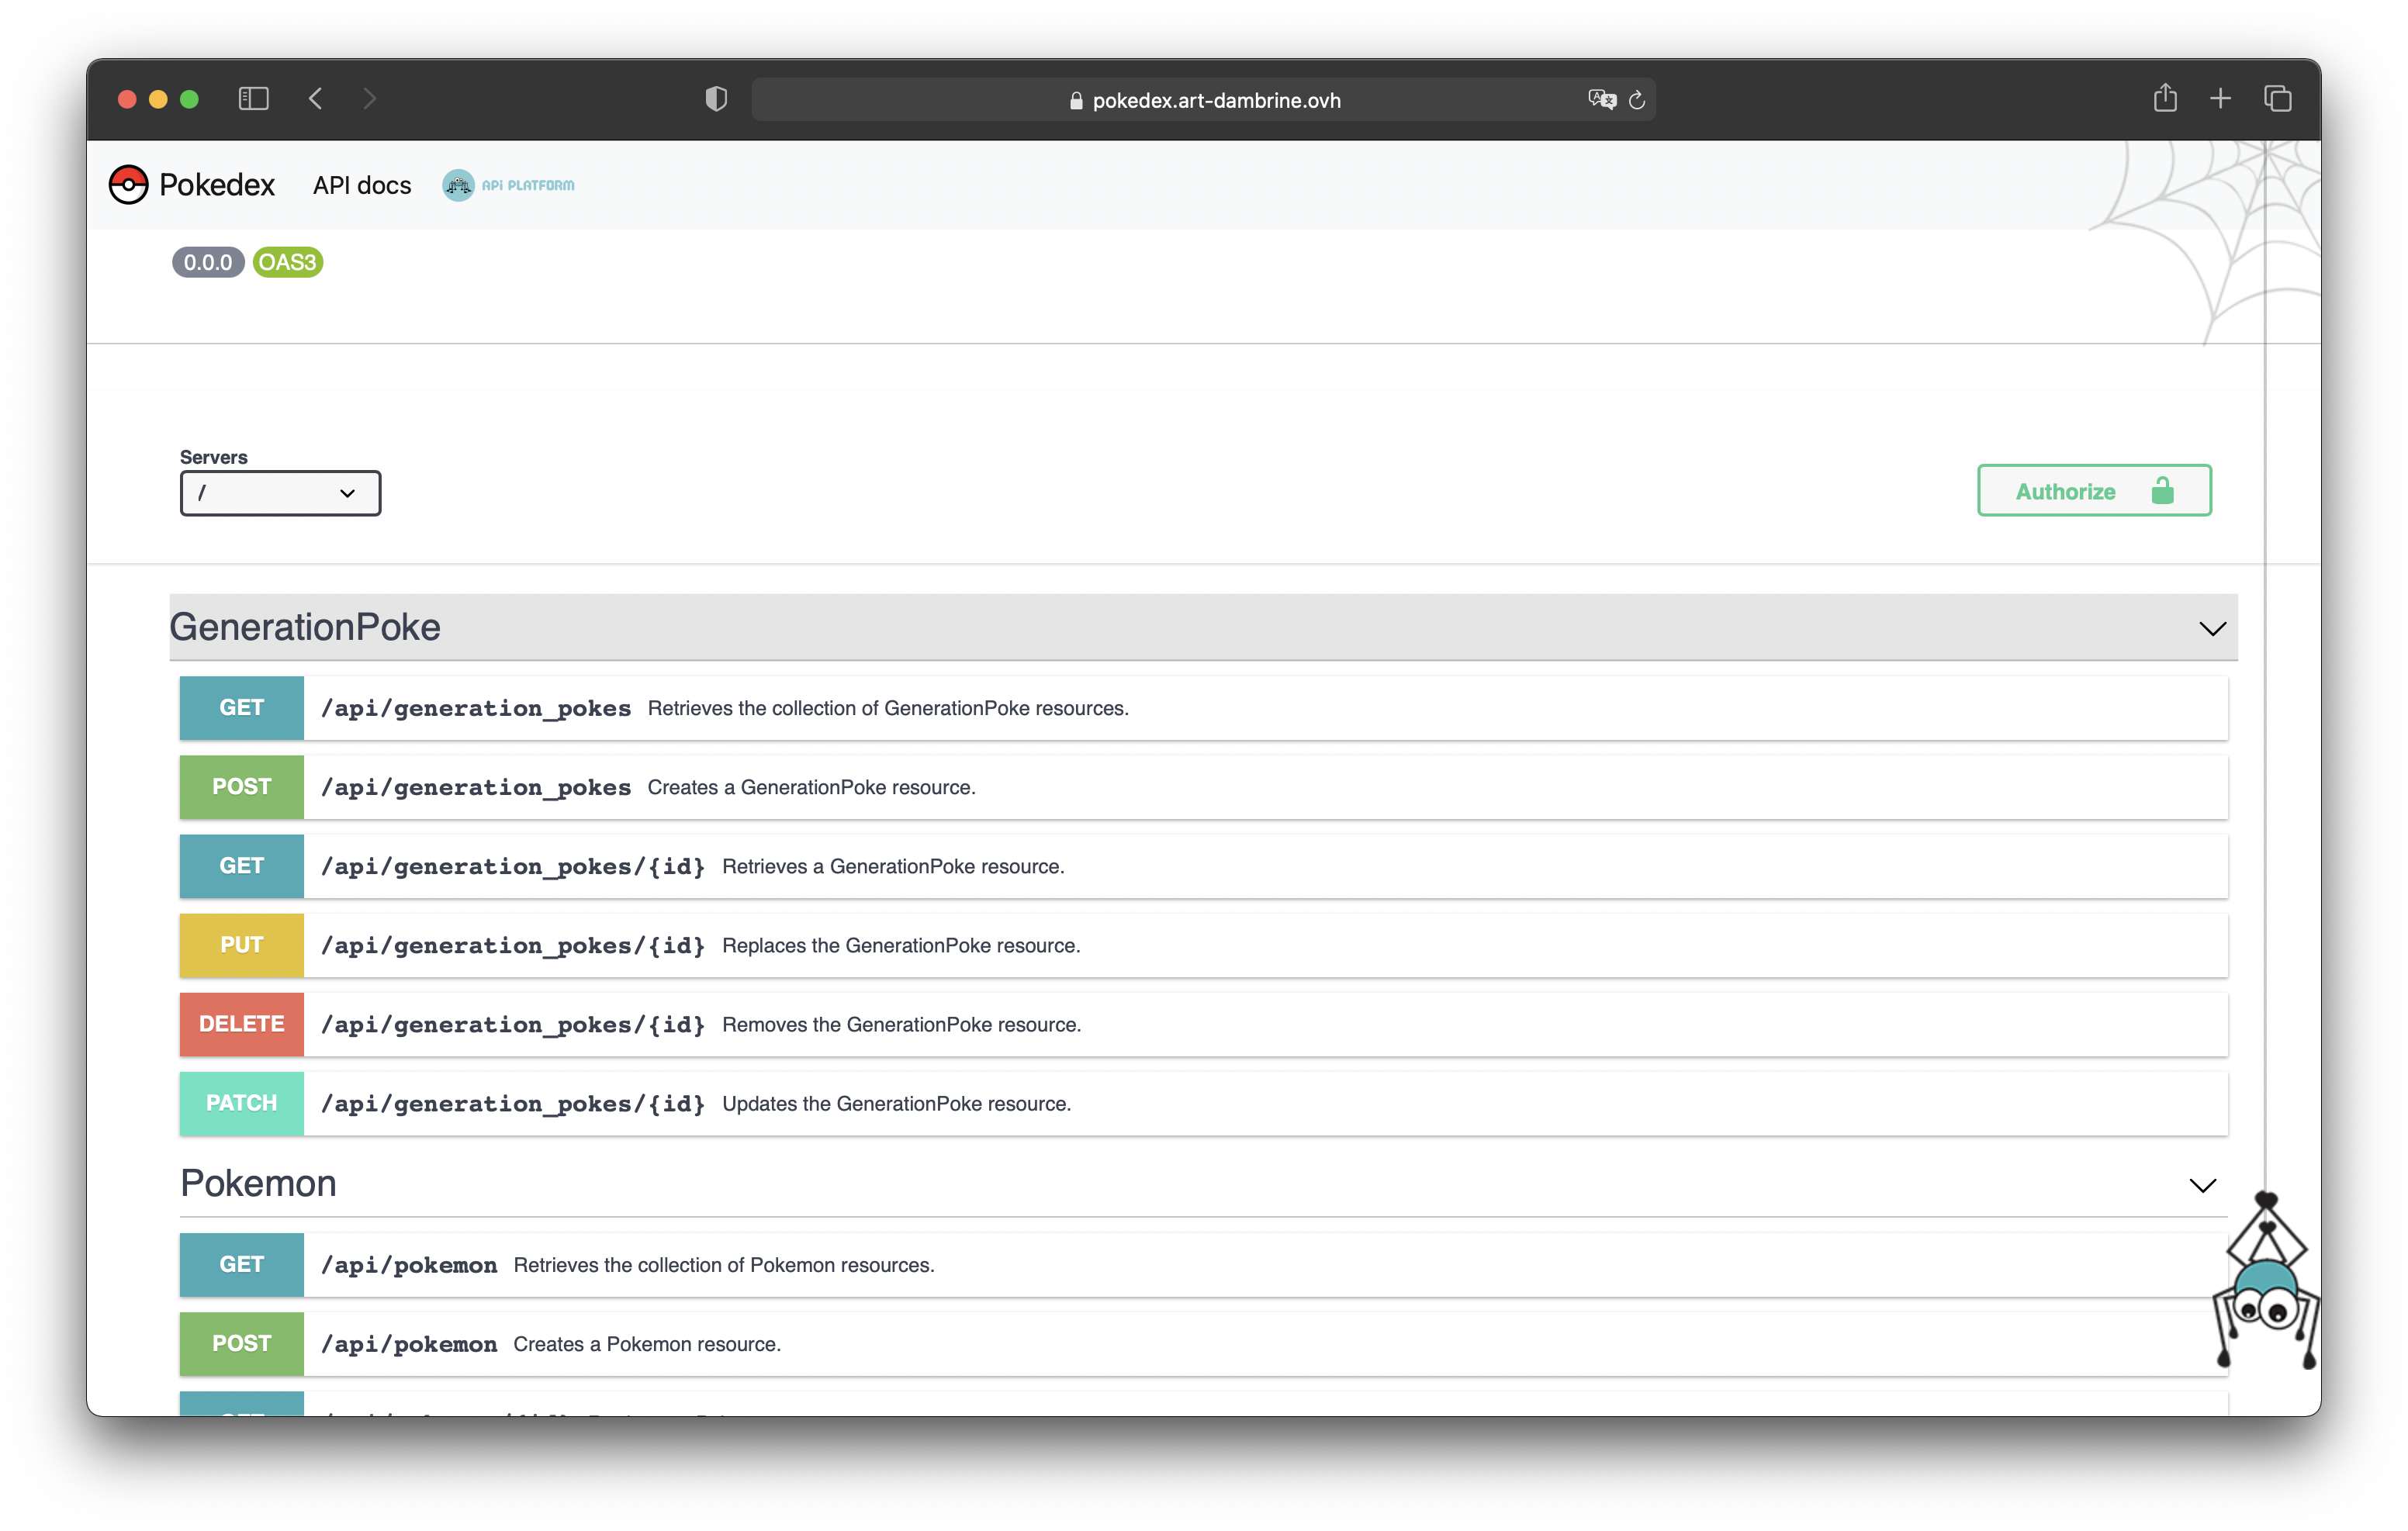2408x1531 pixels.
Task: Expand POST /api/pokemon endpoint
Action: pyautogui.click(x=1204, y=1344)
